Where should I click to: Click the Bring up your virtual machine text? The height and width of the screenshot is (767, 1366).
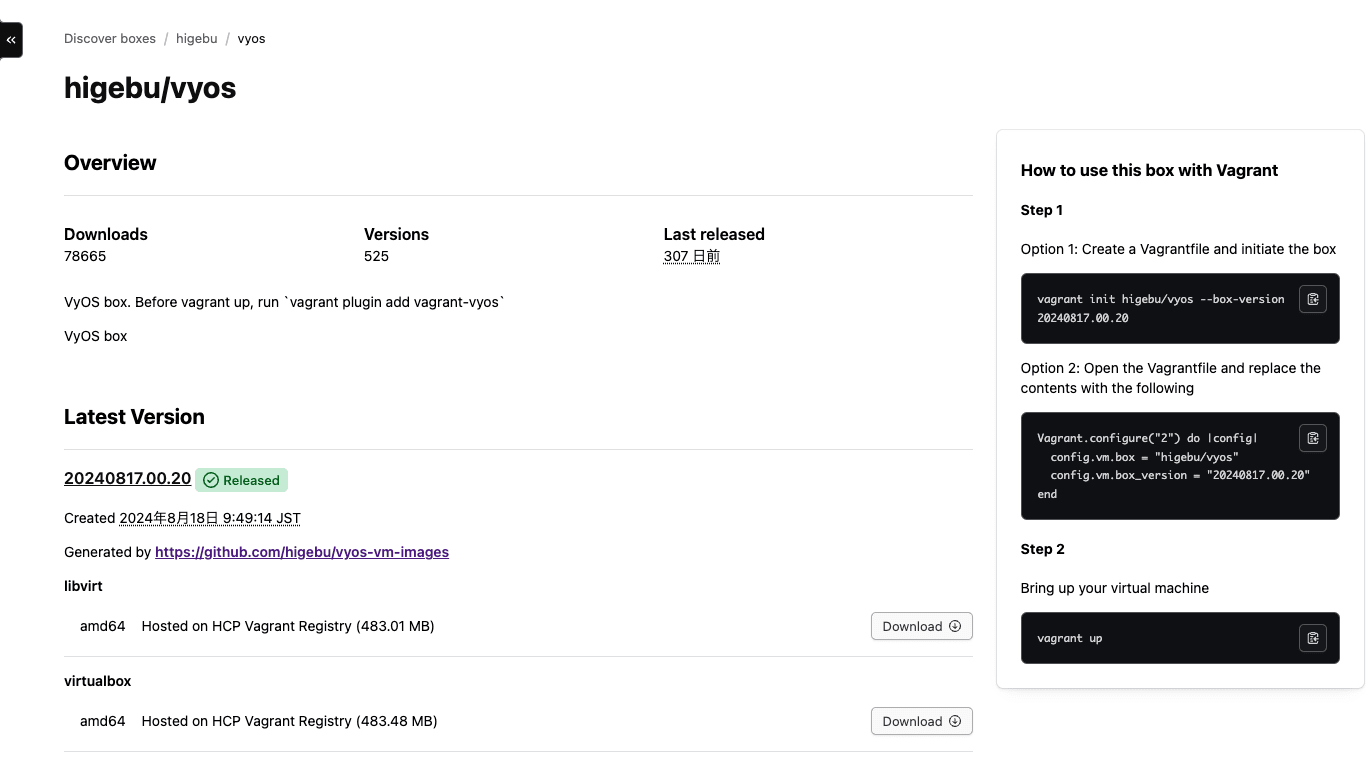(1114, 588)
